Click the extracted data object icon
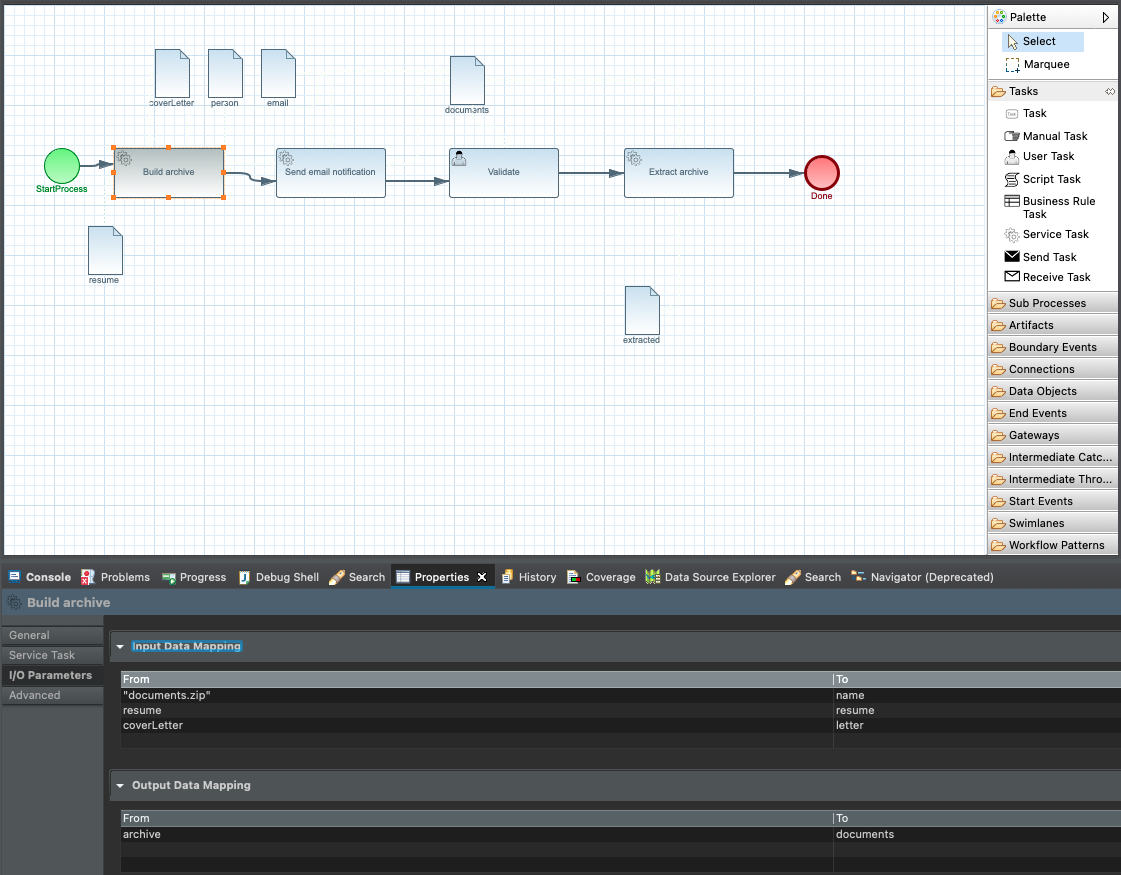This screenshot has height=875, width=1121. (x=642, y=310)
